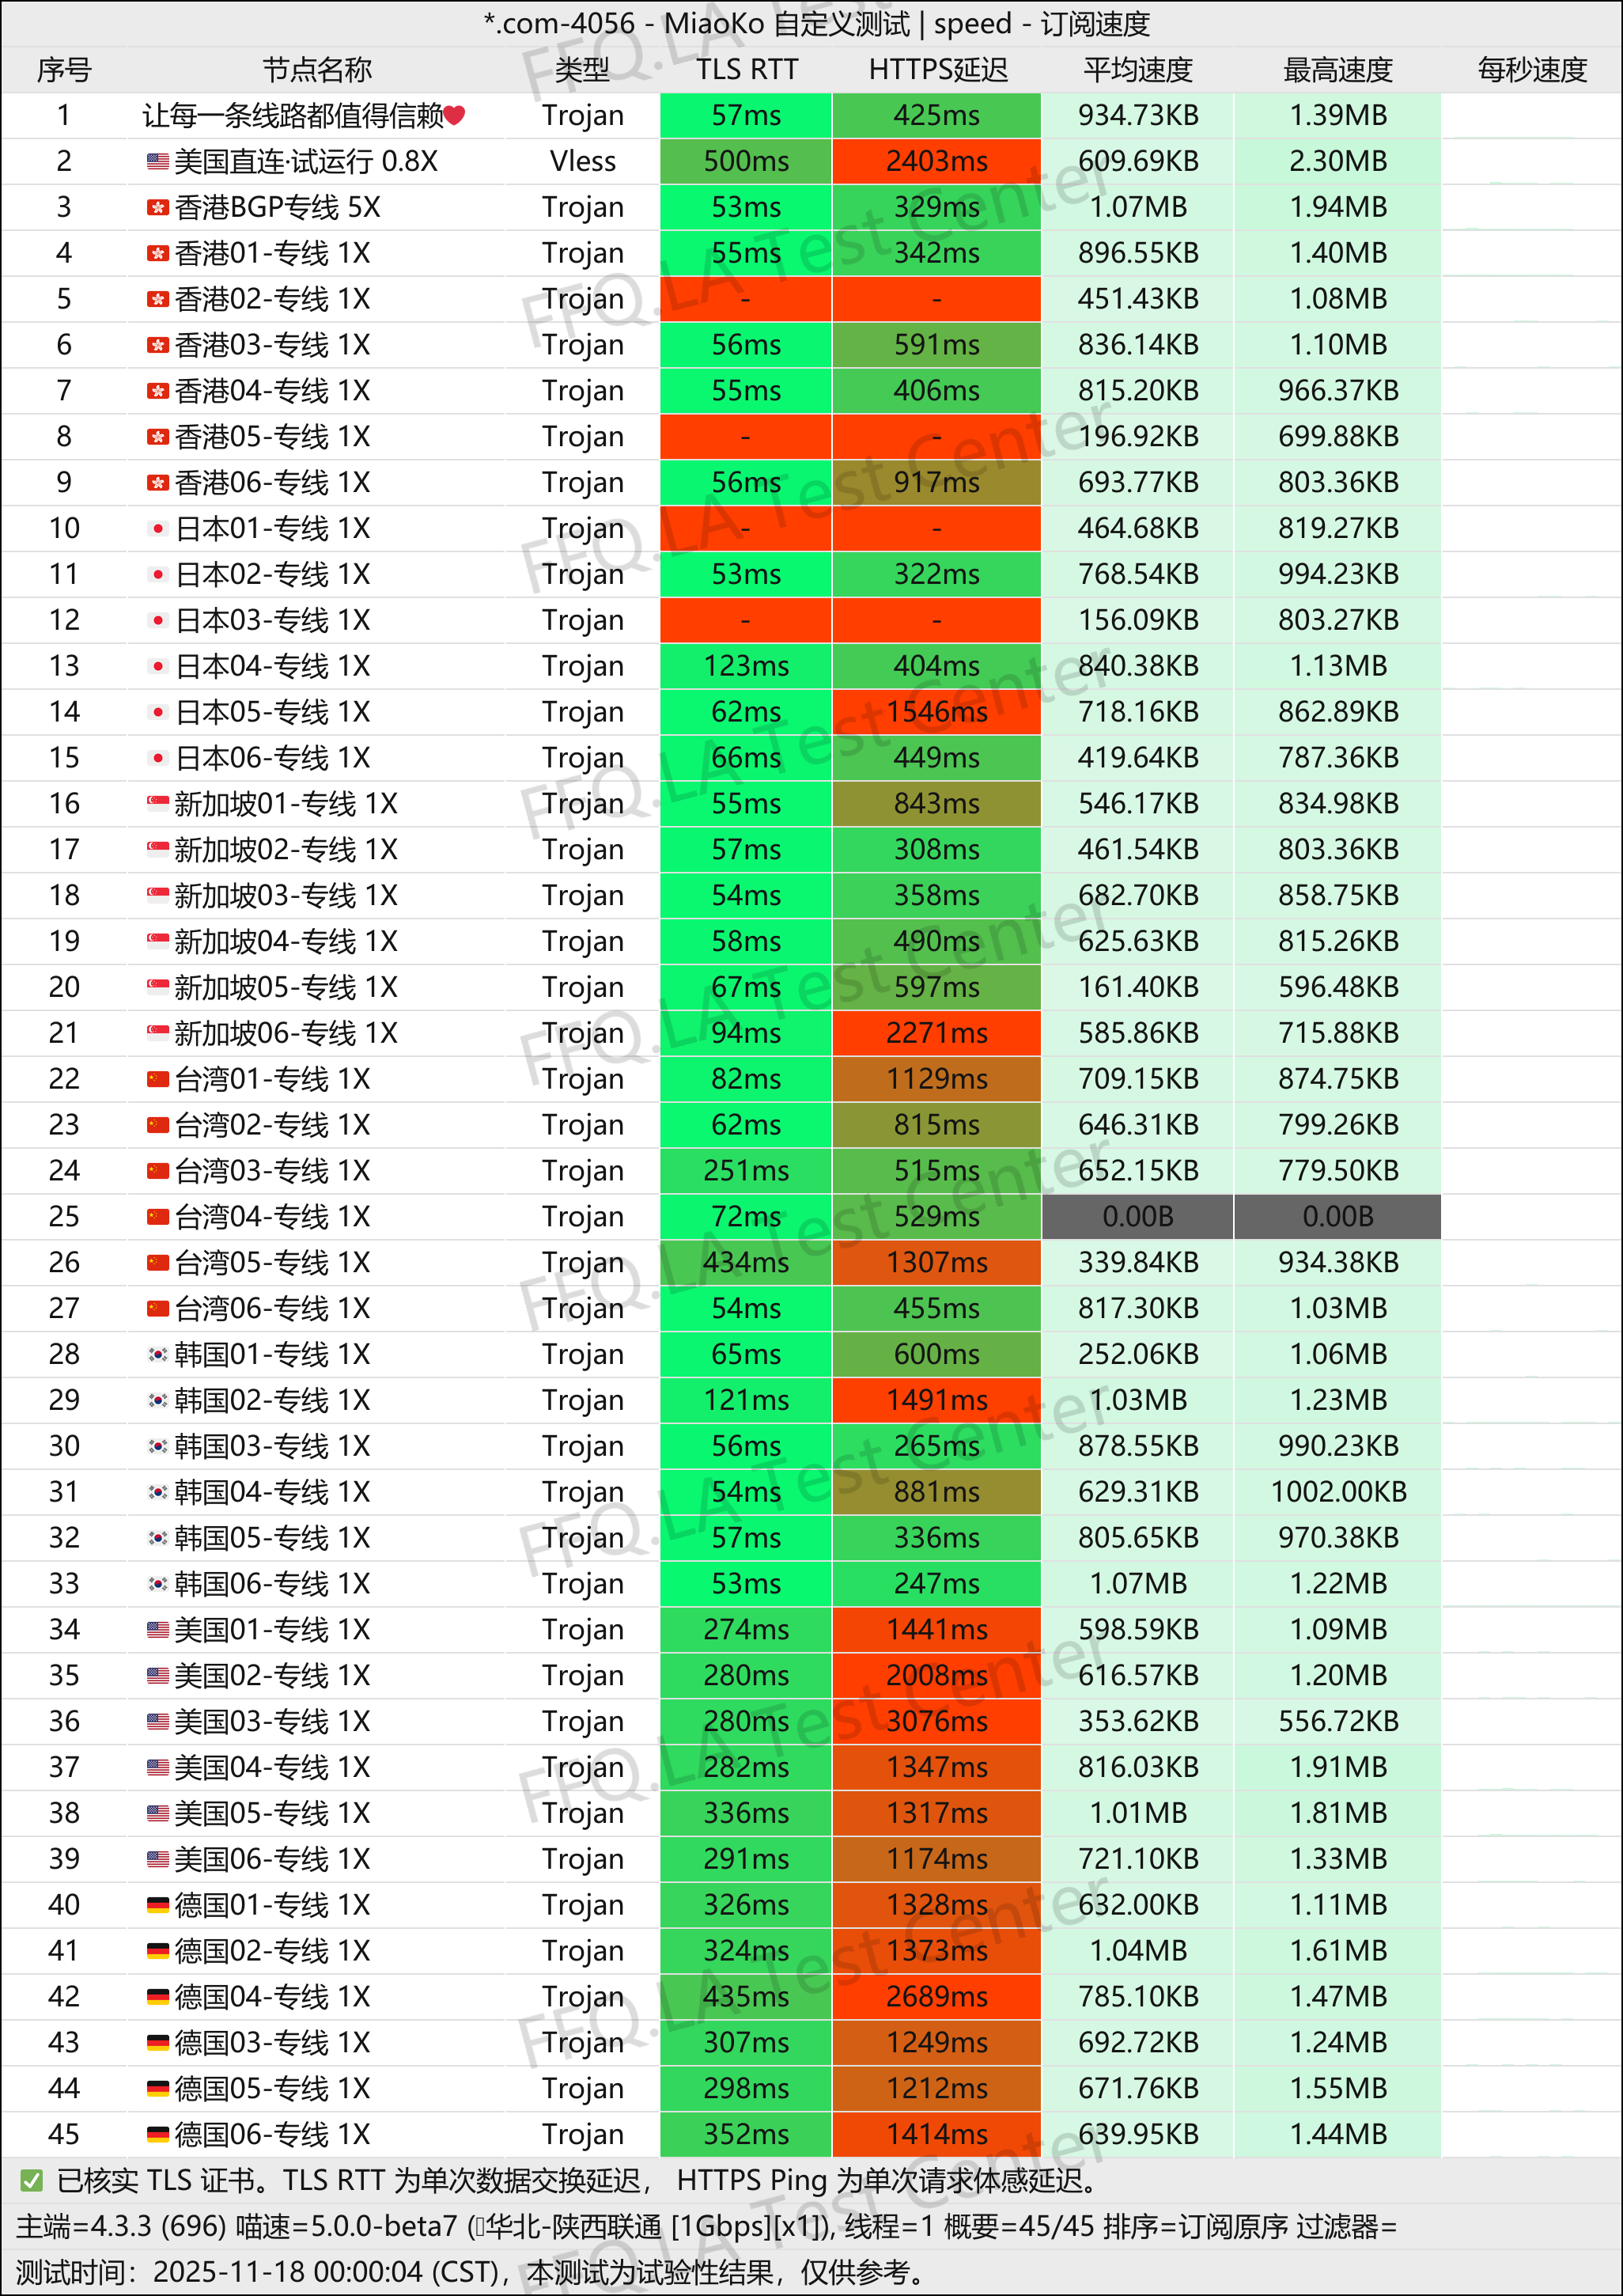Image resolution: width=1623 pixels, height=2296 pixels.
Task: Click the red heart after 让每一条线路都值得信赖
Action: click(454, 116)
